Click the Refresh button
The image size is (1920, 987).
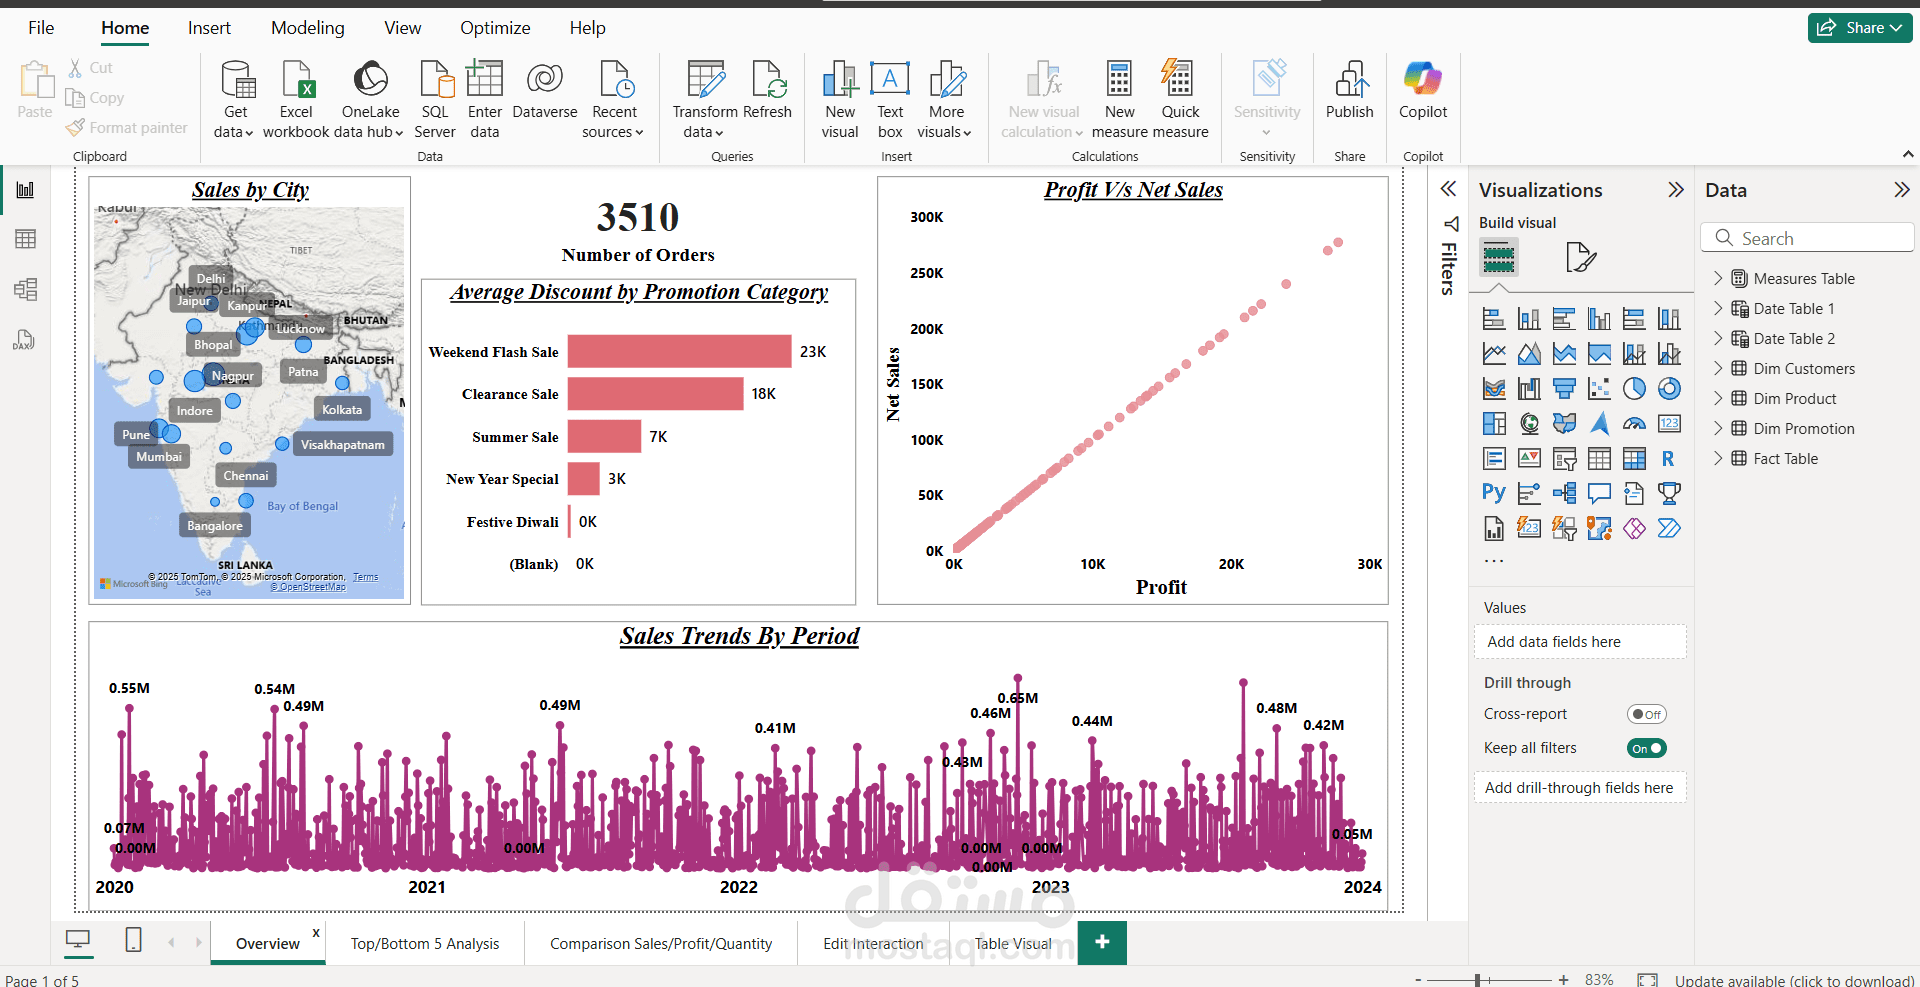click(x=768, y=90)
